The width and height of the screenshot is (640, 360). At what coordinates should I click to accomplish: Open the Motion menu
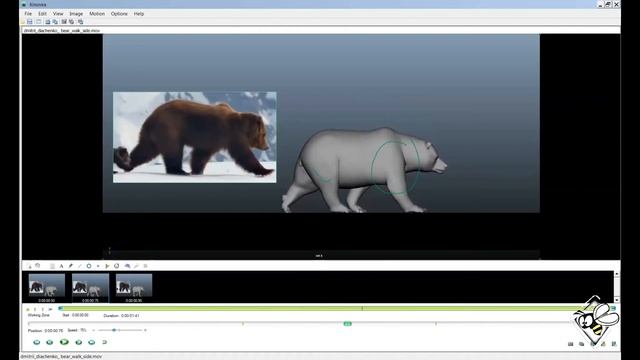pyautogui.click(x=97, y=14)
